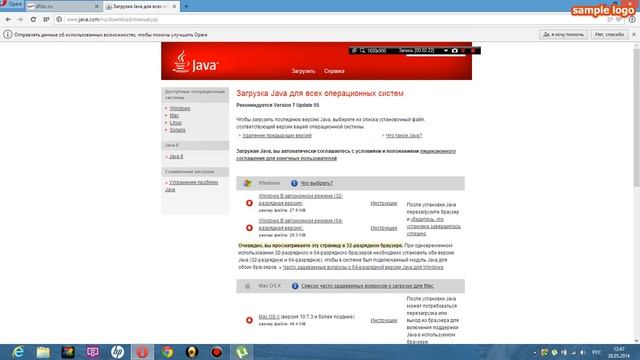Select Linux in the sidebar OS list
This screenshot has width=640, height=360.
(176, 122)
